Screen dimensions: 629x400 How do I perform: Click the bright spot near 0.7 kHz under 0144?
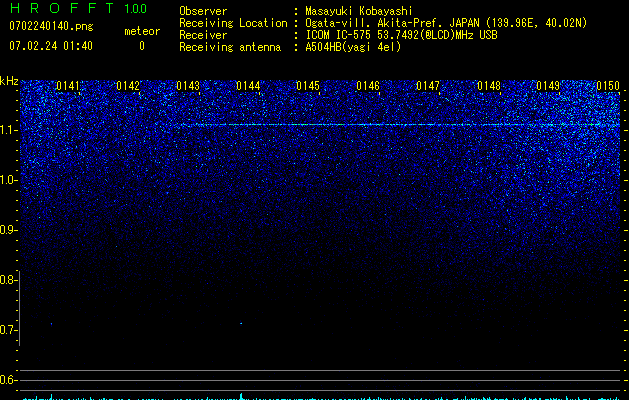pyautogui.click(x=241, y=323)
